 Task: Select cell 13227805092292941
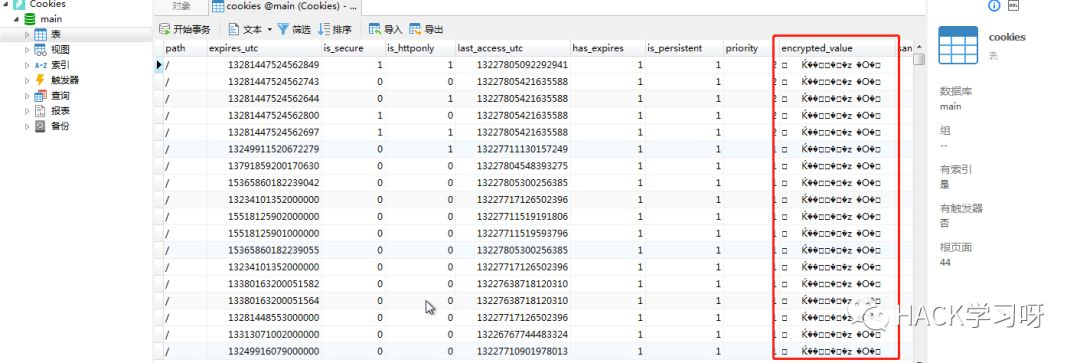pos(512,65)
